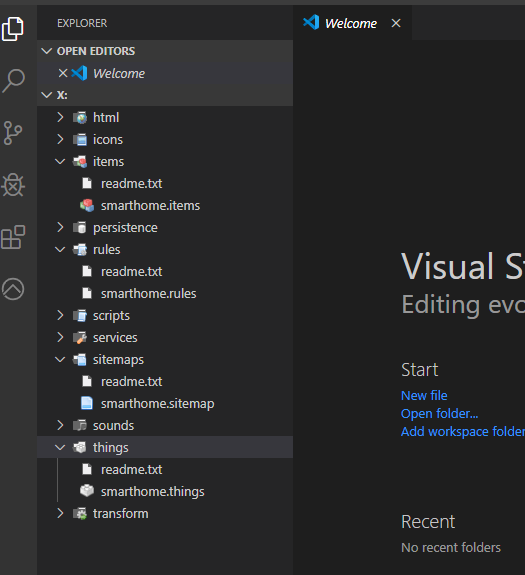Screen dimensions: 525x575
Task: Expand the icons folder chevron
Action: point(60,139)
